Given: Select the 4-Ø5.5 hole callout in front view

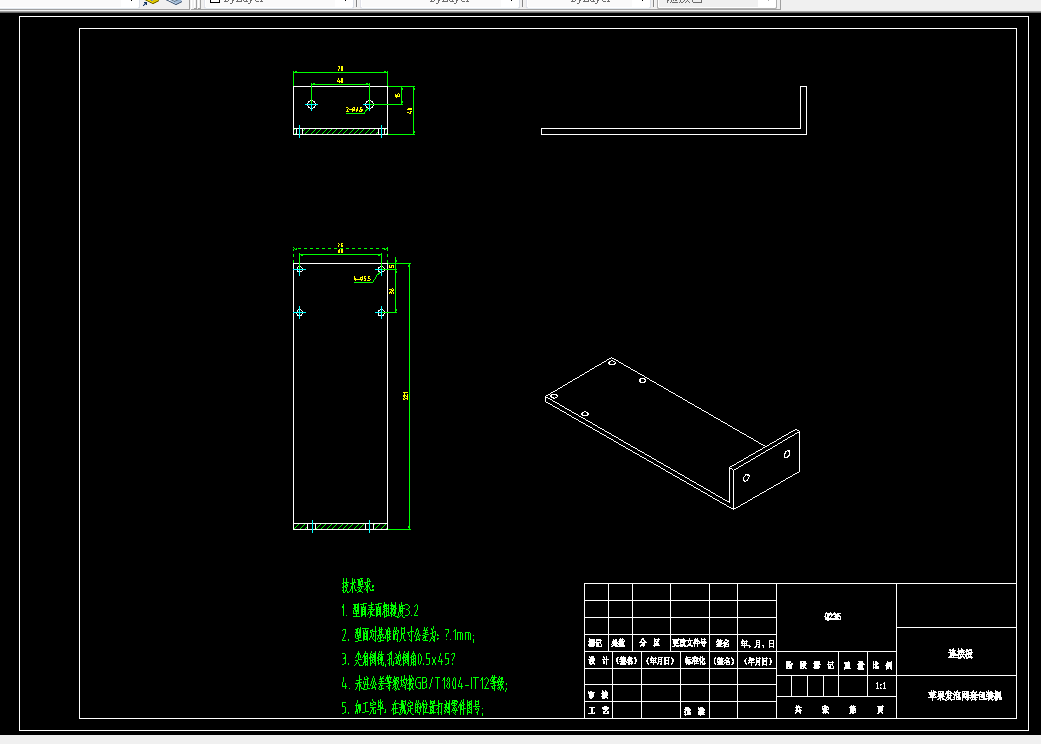Looking at the screenshot, I should click(362, 279).
